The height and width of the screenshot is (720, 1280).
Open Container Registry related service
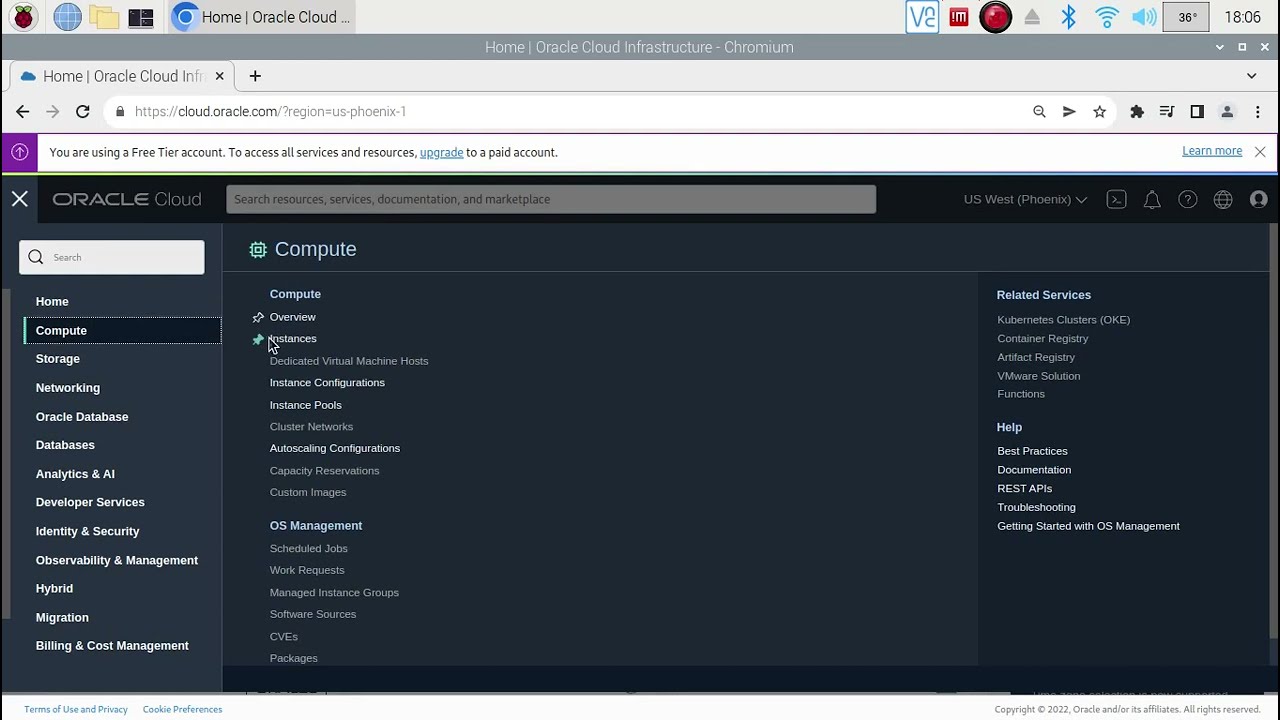[x=1043, y=339]
